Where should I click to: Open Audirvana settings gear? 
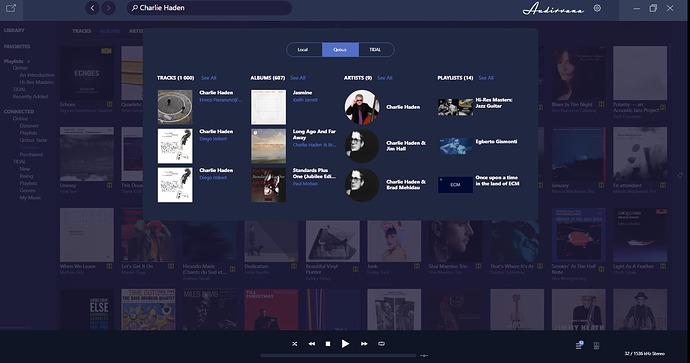(x=597, y=8)
